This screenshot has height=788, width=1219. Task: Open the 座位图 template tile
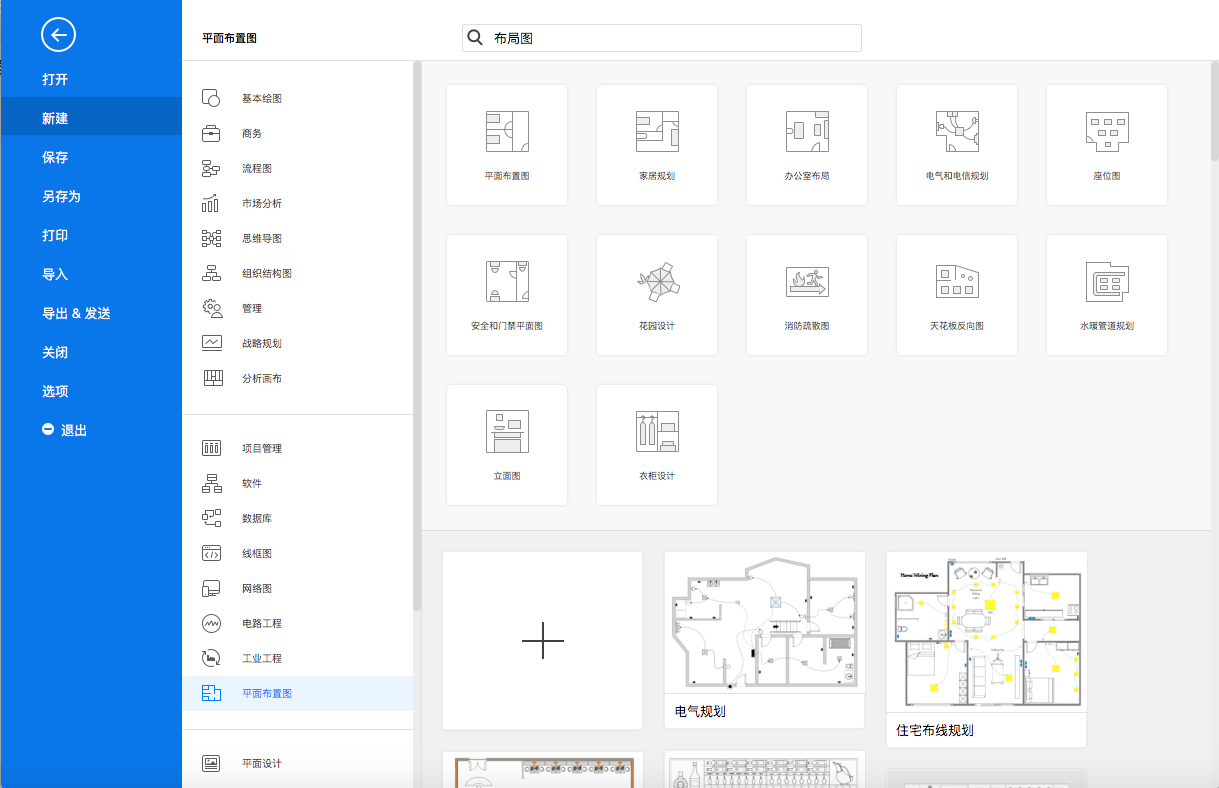[x=1107, y=145]
